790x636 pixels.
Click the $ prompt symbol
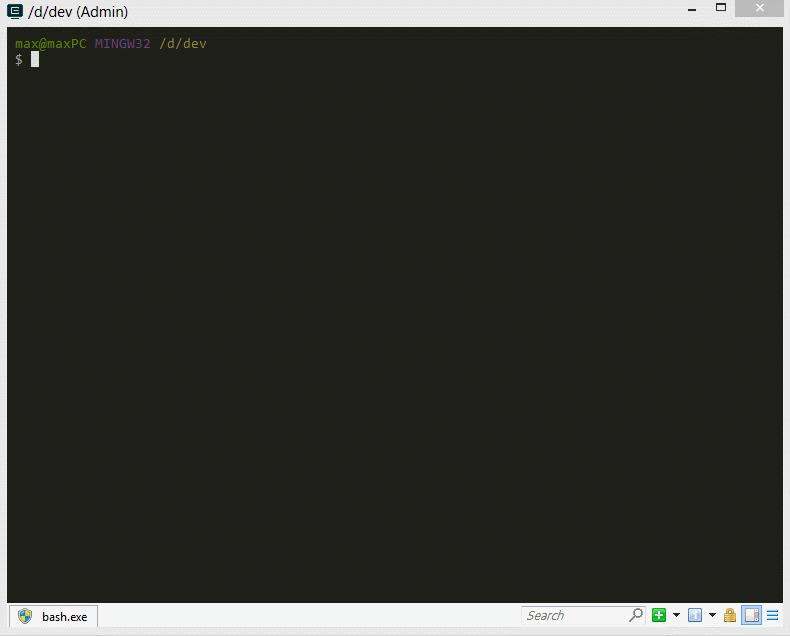pyautogui.click(x=19, y=59)
